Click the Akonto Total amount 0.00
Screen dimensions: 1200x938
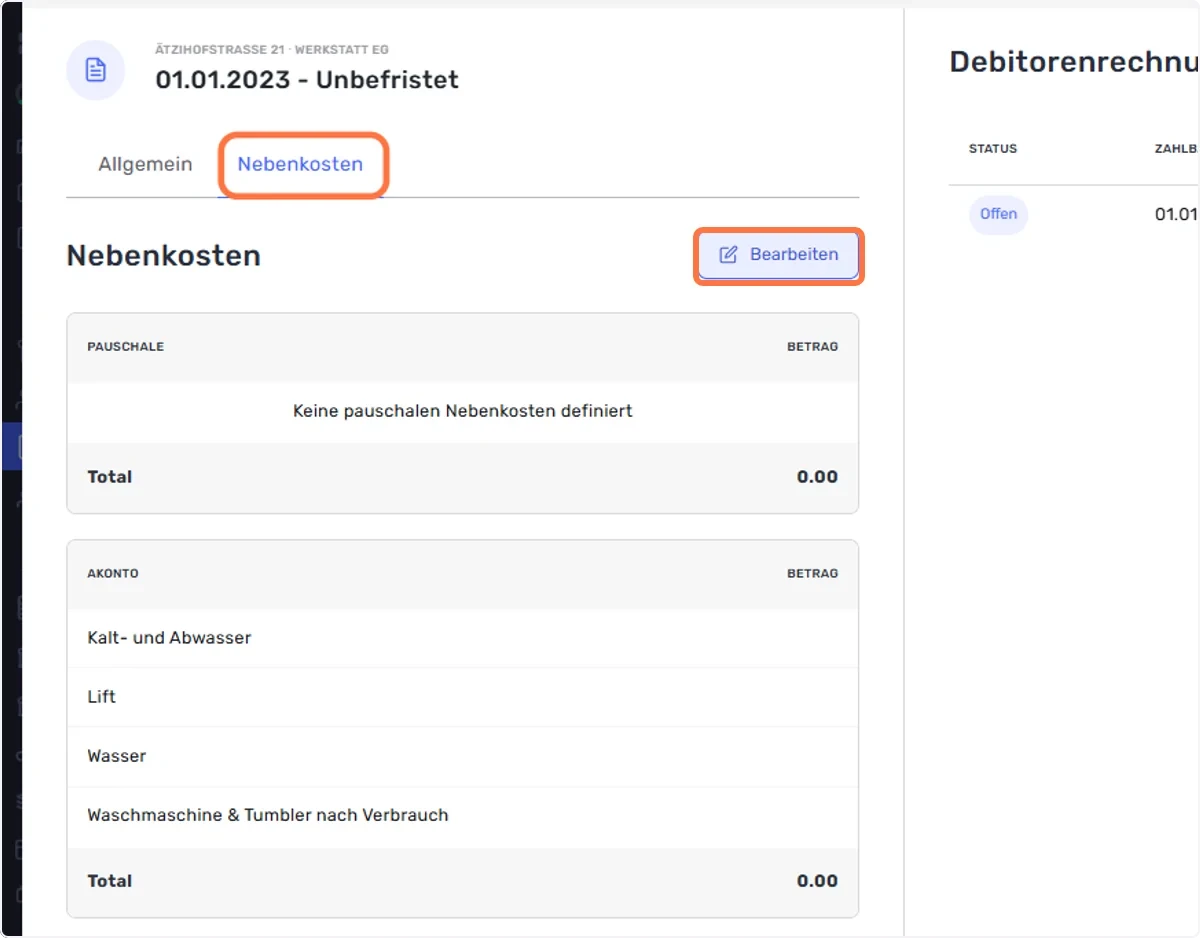click(x=817, y=881)
